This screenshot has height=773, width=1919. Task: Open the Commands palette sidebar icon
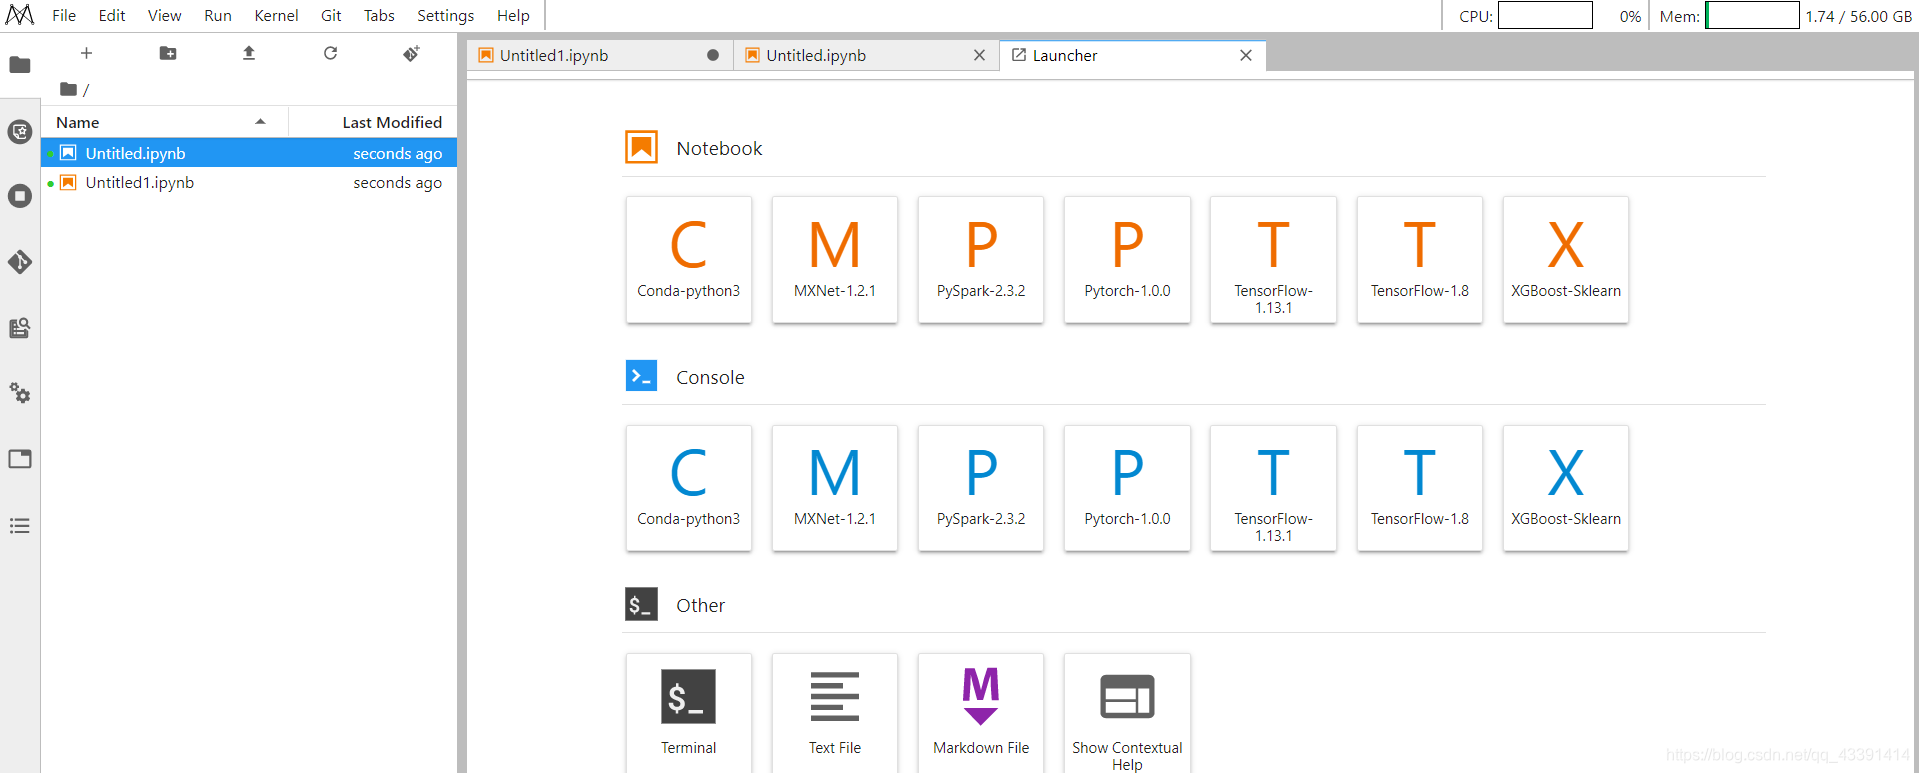[20, 328]
